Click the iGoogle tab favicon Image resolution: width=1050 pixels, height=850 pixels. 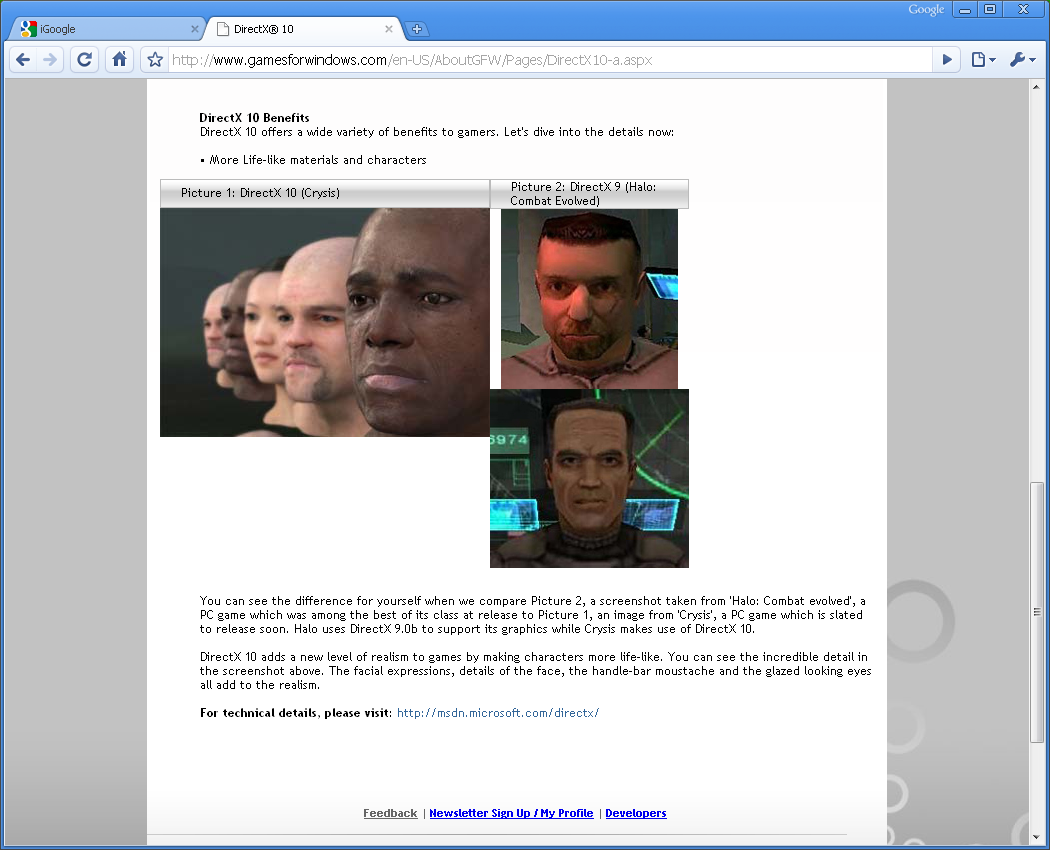point(28,29)
